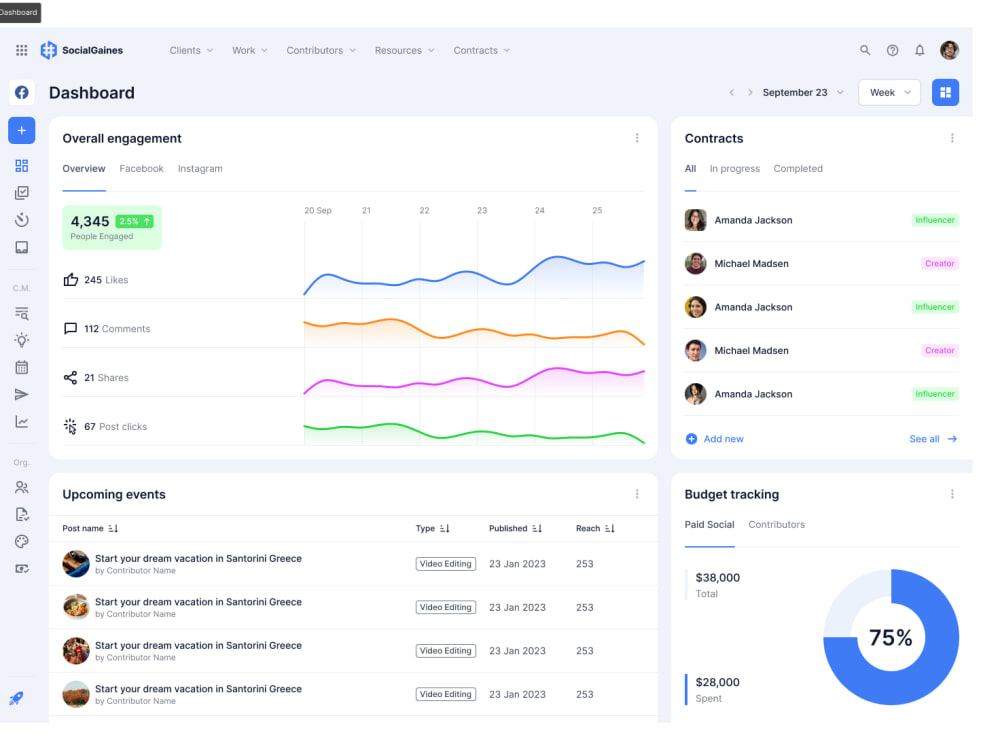The width and height of the screenshot is (1000, 750).
Task: Expand the Contributors menu
Action: coord(321,50)
